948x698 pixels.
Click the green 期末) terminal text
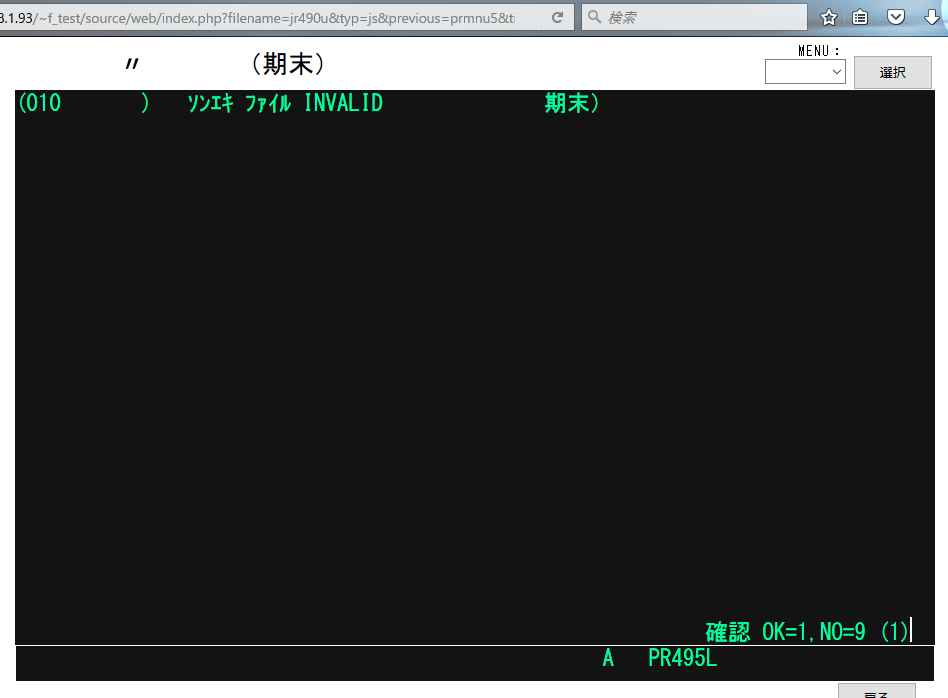[x=572, y=103]
